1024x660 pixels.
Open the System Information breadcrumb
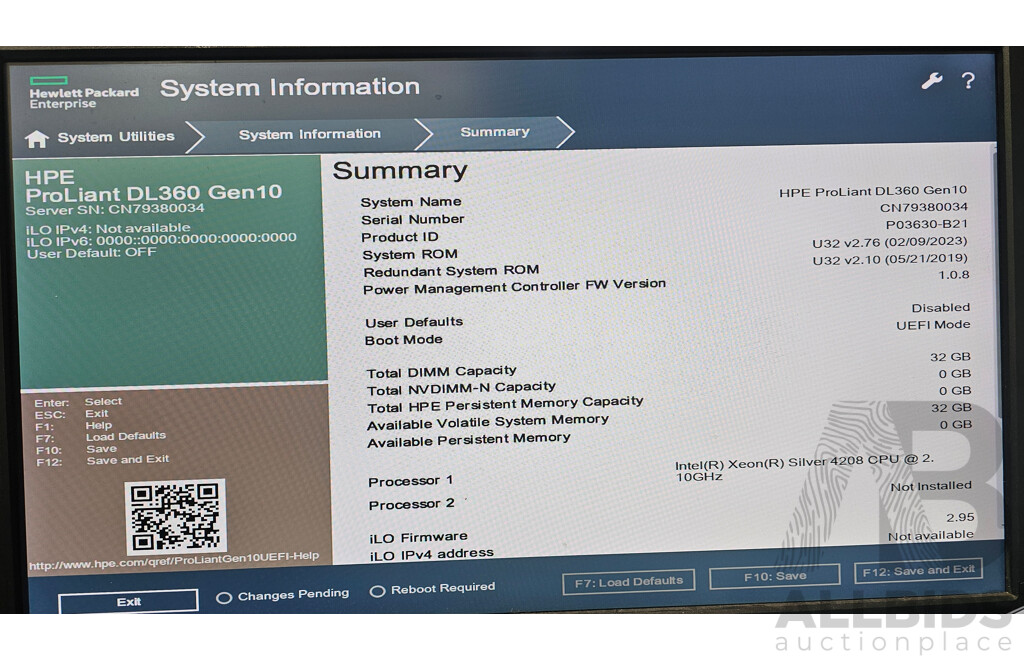point(310,134)
